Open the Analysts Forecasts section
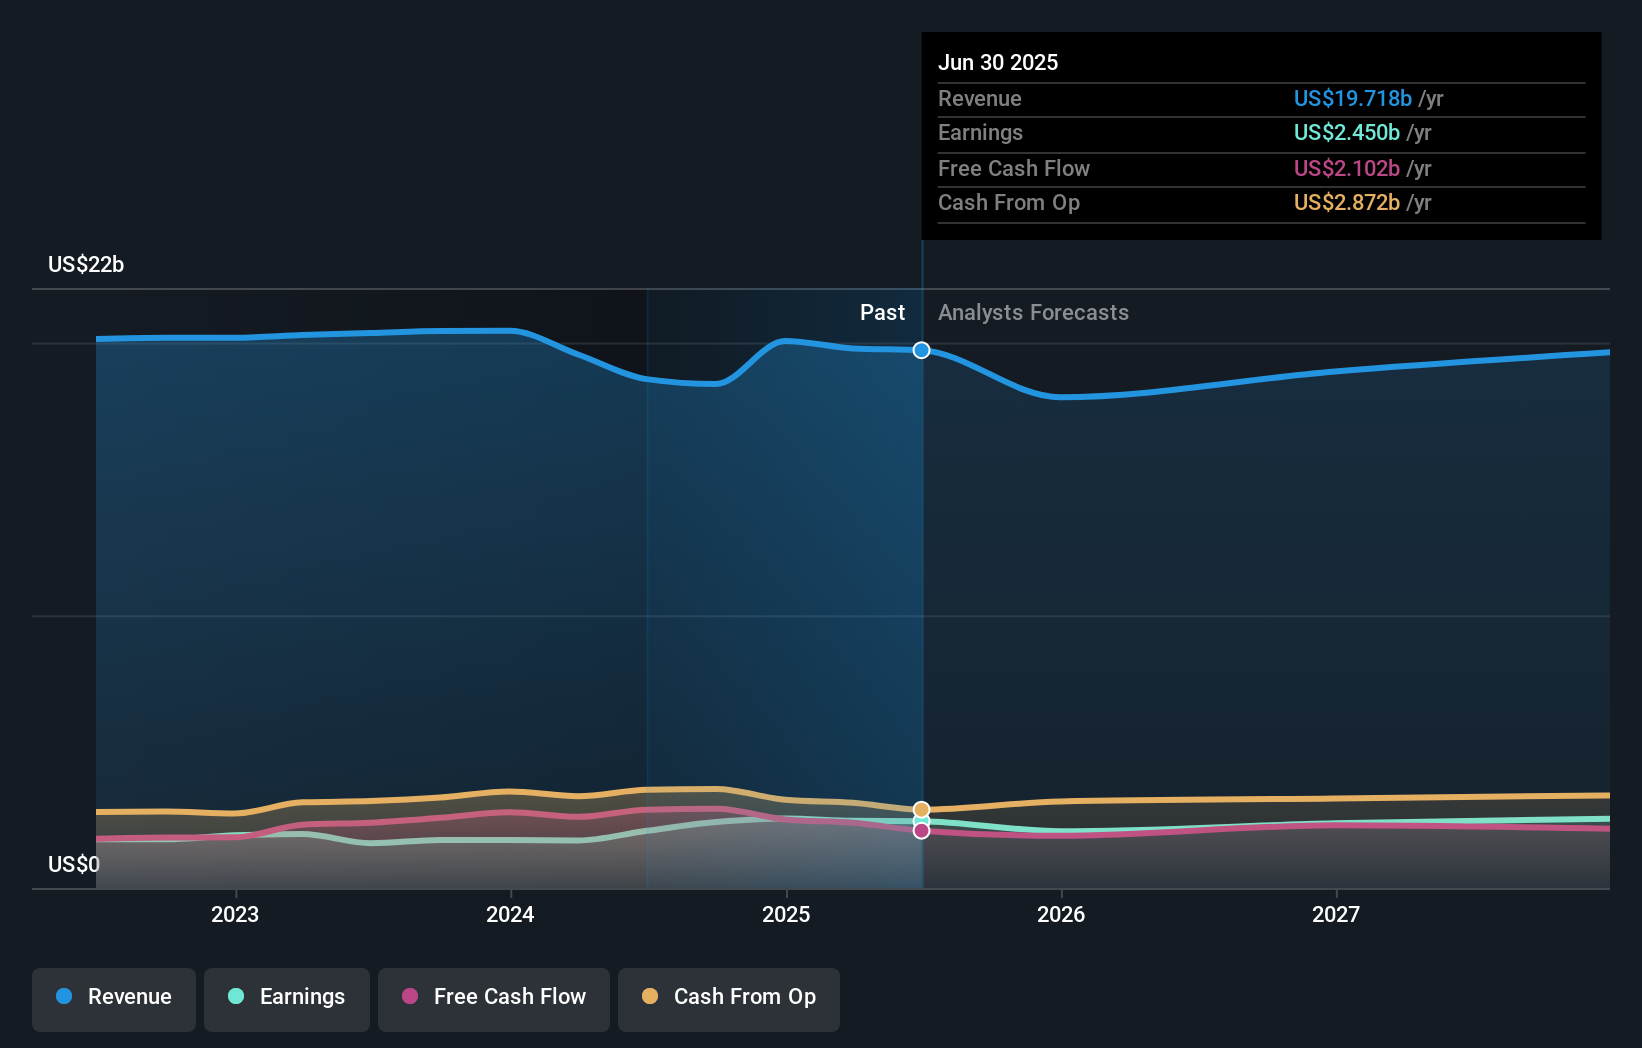Screen dimensions: 1642x1048 1033,312
